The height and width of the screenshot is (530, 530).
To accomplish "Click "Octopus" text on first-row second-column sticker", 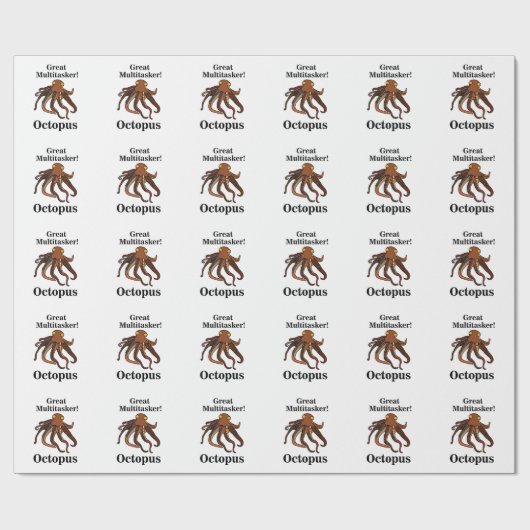I will [139, 125].
